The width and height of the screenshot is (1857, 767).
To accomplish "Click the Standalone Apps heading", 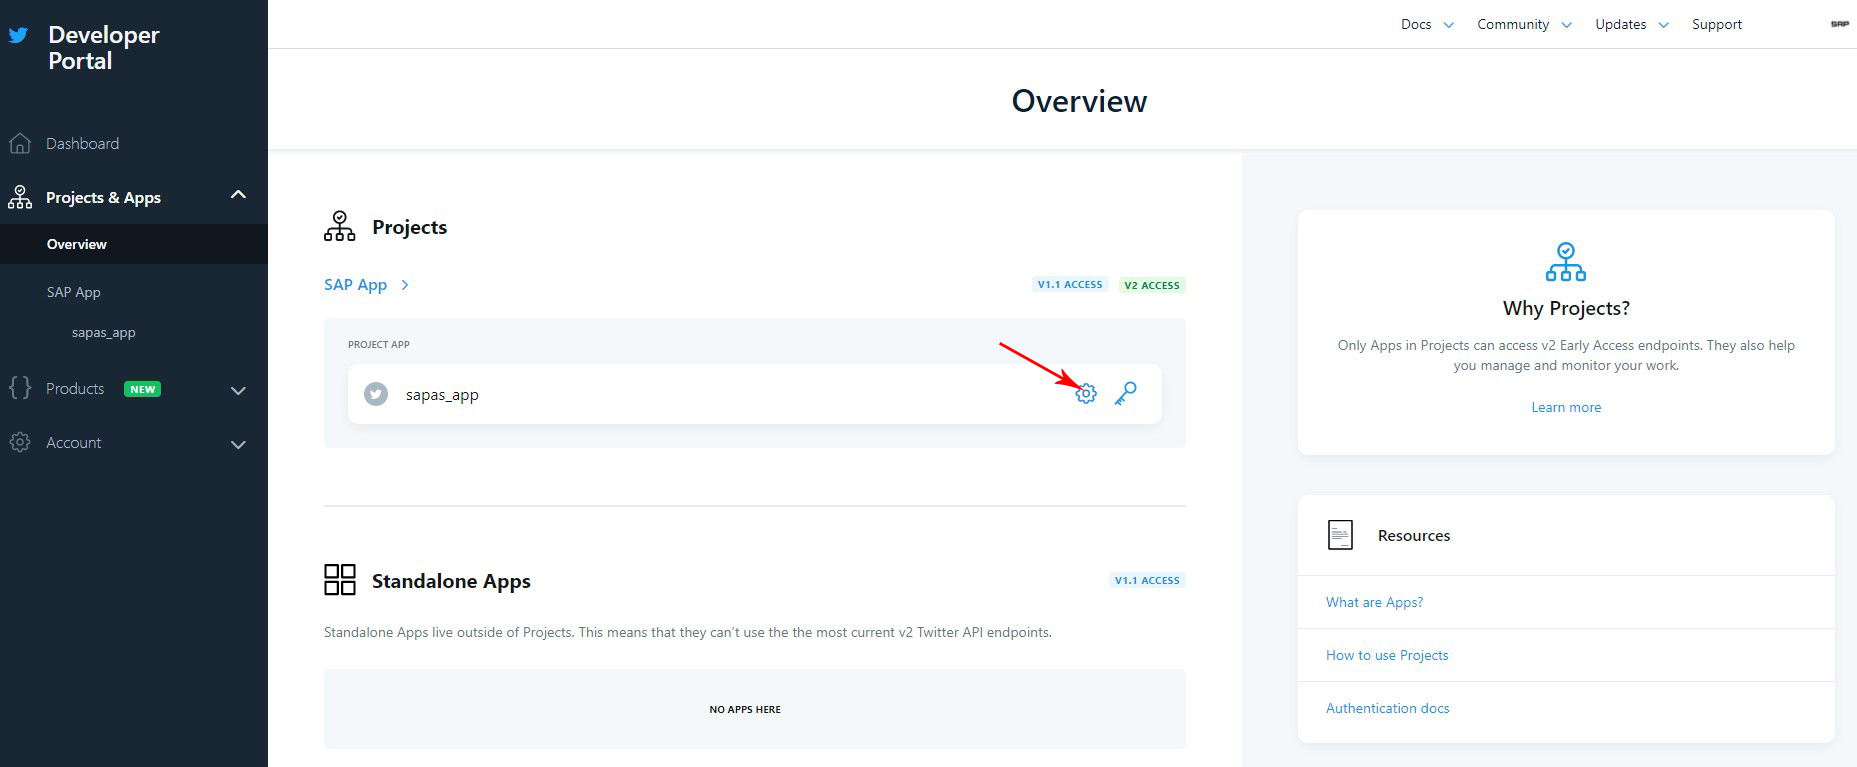I will pyautogui.click(x=451, y=581).
